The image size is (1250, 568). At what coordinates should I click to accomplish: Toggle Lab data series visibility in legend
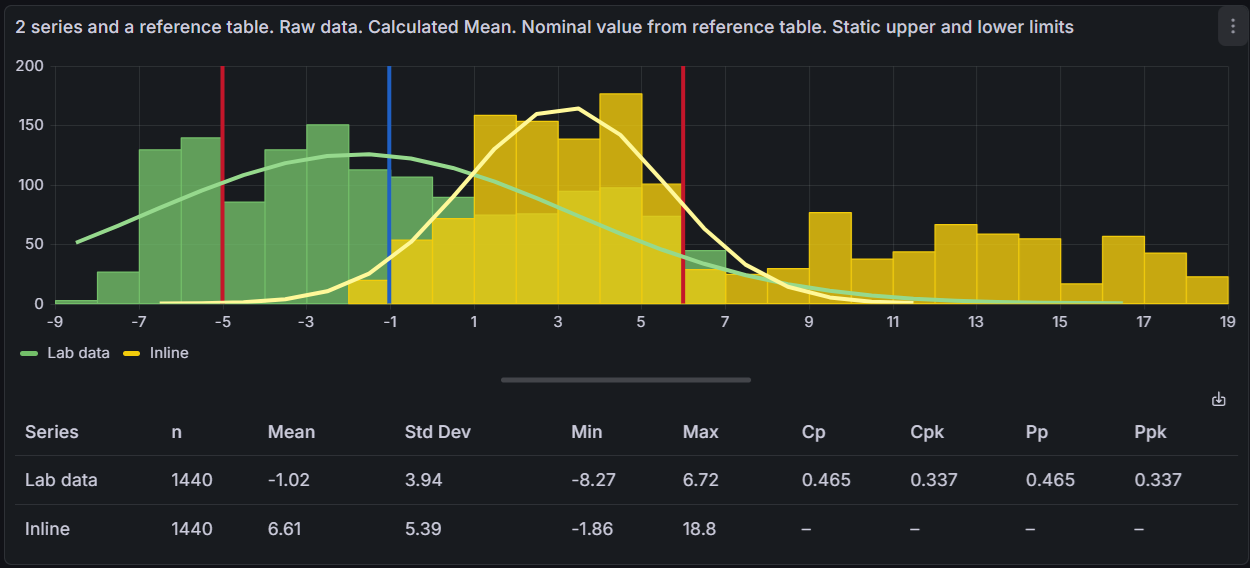point(78,353)
